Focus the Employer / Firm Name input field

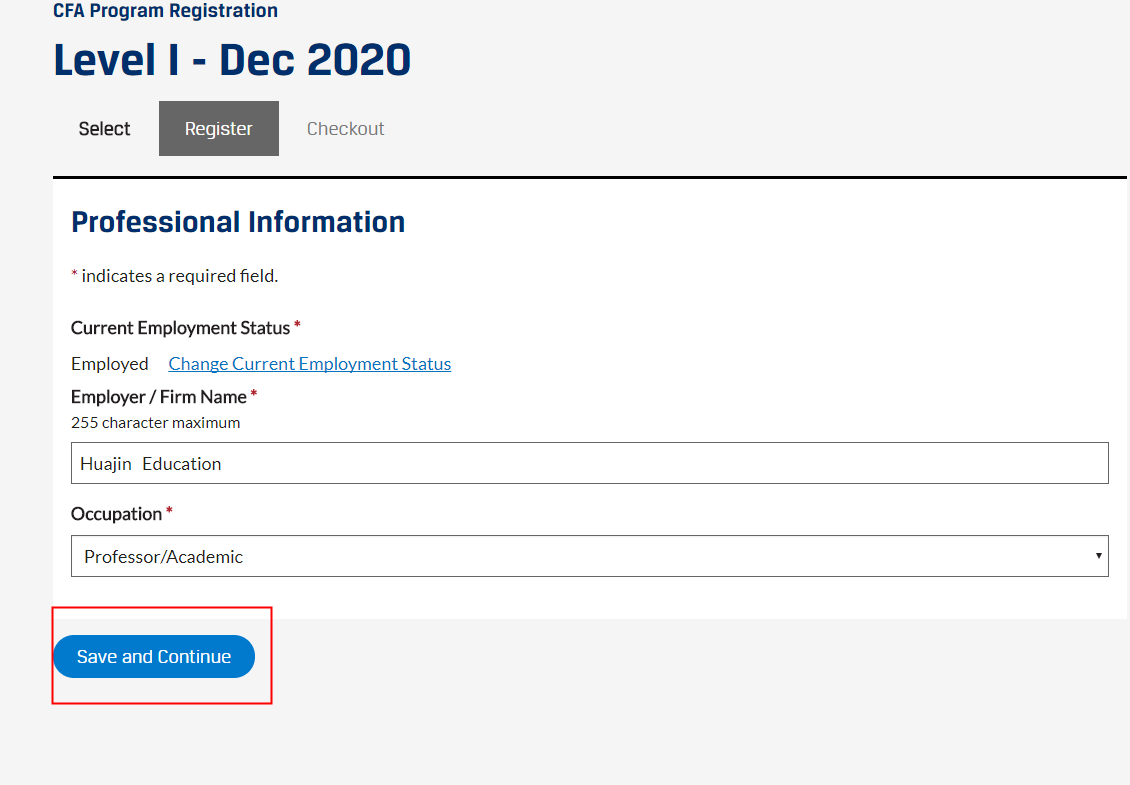click(x=590, y=463)
